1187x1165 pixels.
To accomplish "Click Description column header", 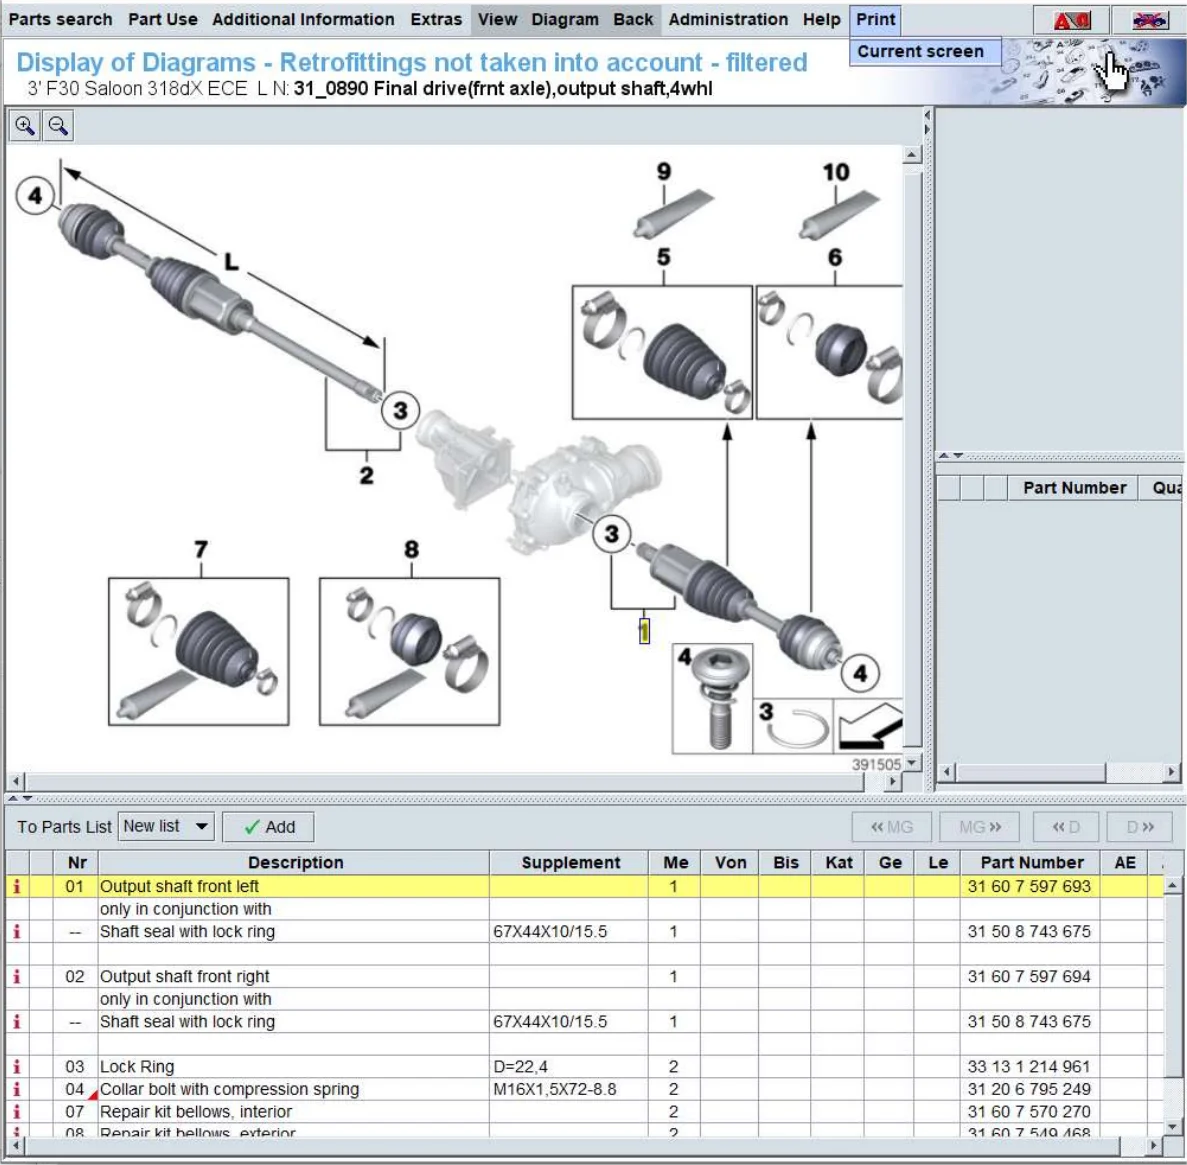I will [x=295, y=862].
